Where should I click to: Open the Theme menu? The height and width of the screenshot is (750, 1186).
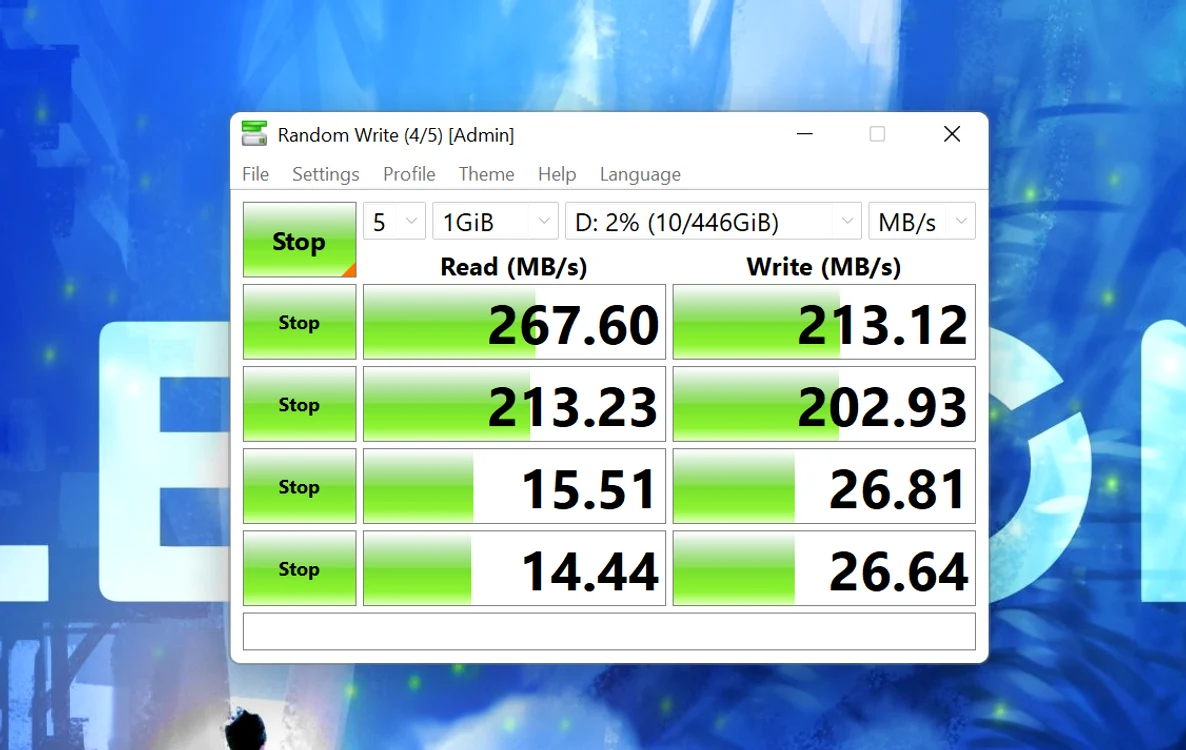486,174
